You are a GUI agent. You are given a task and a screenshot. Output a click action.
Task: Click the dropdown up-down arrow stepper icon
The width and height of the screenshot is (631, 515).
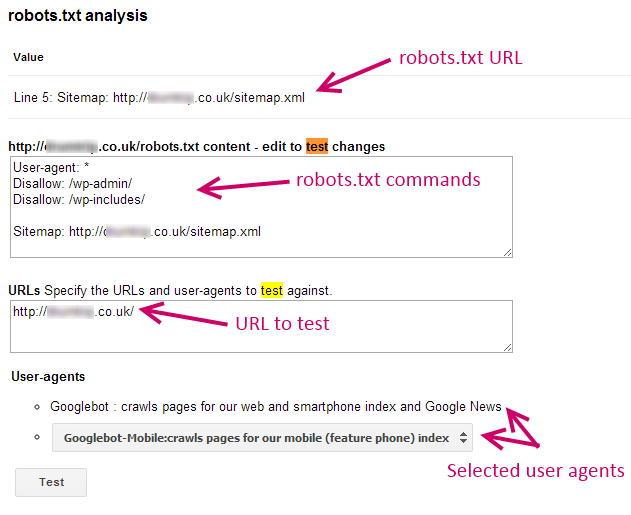(463, 437)
